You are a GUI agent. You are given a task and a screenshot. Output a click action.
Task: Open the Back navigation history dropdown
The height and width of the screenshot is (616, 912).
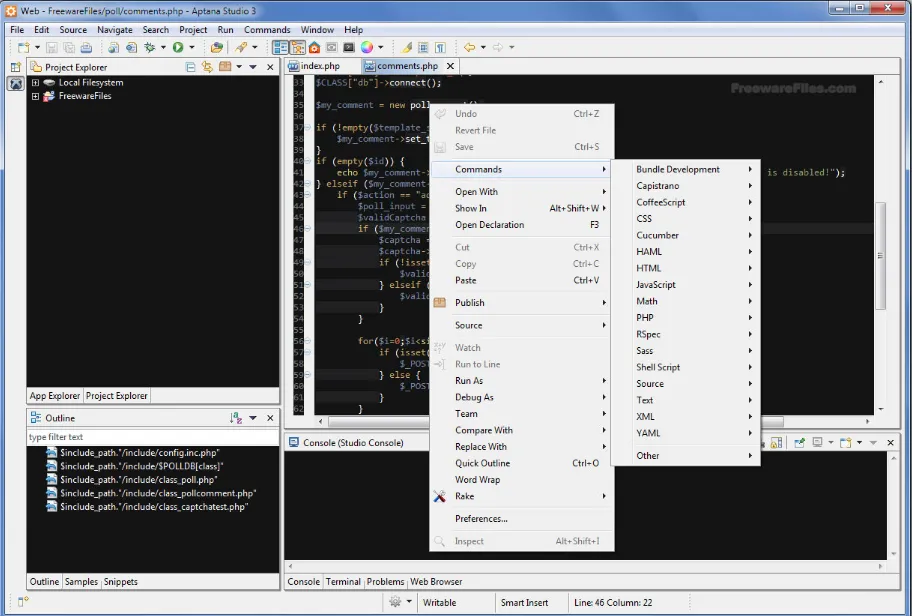[x=483, y=48]
